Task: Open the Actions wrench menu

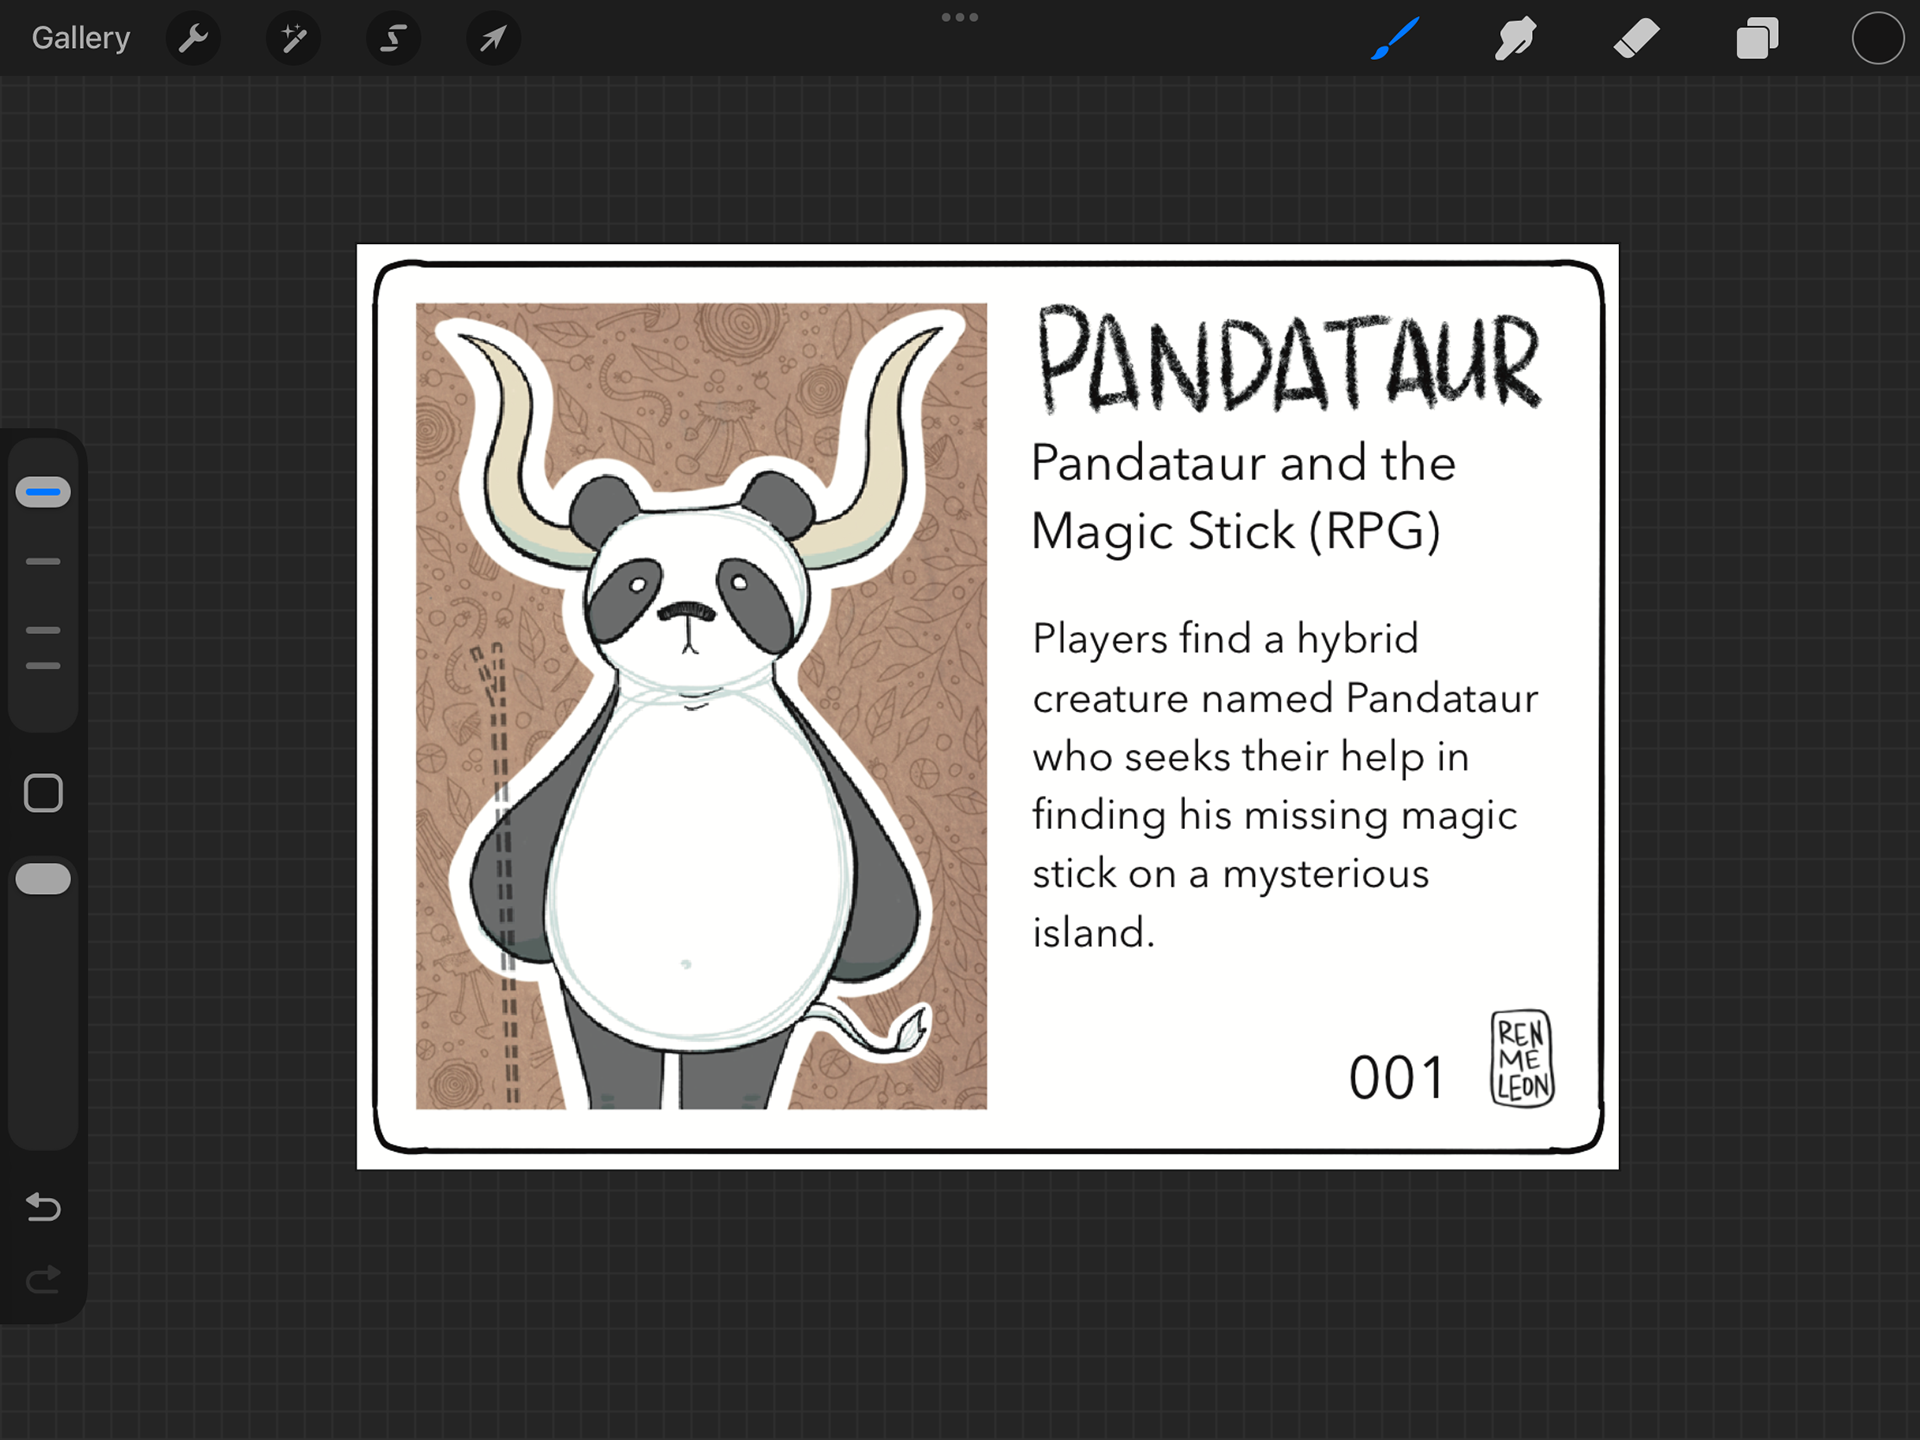Action: pos(193,39)
